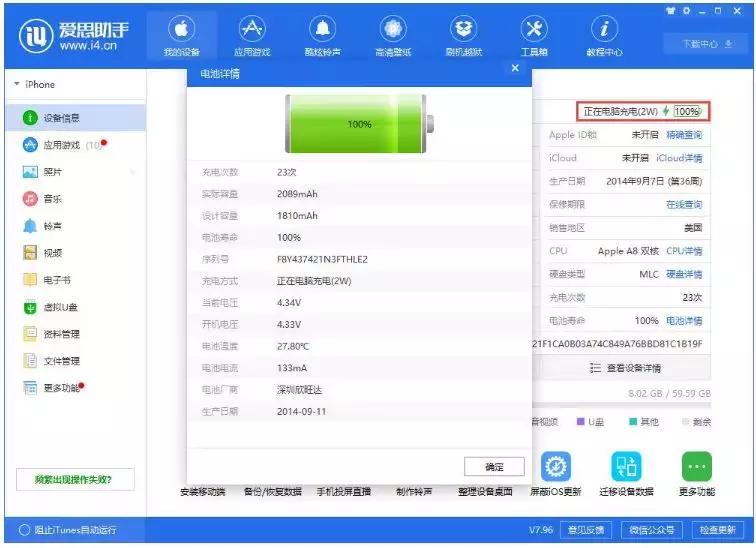Collapse the iPhone device tree
The height and width of the screenshot is (548, 756).
coord(17,84)
